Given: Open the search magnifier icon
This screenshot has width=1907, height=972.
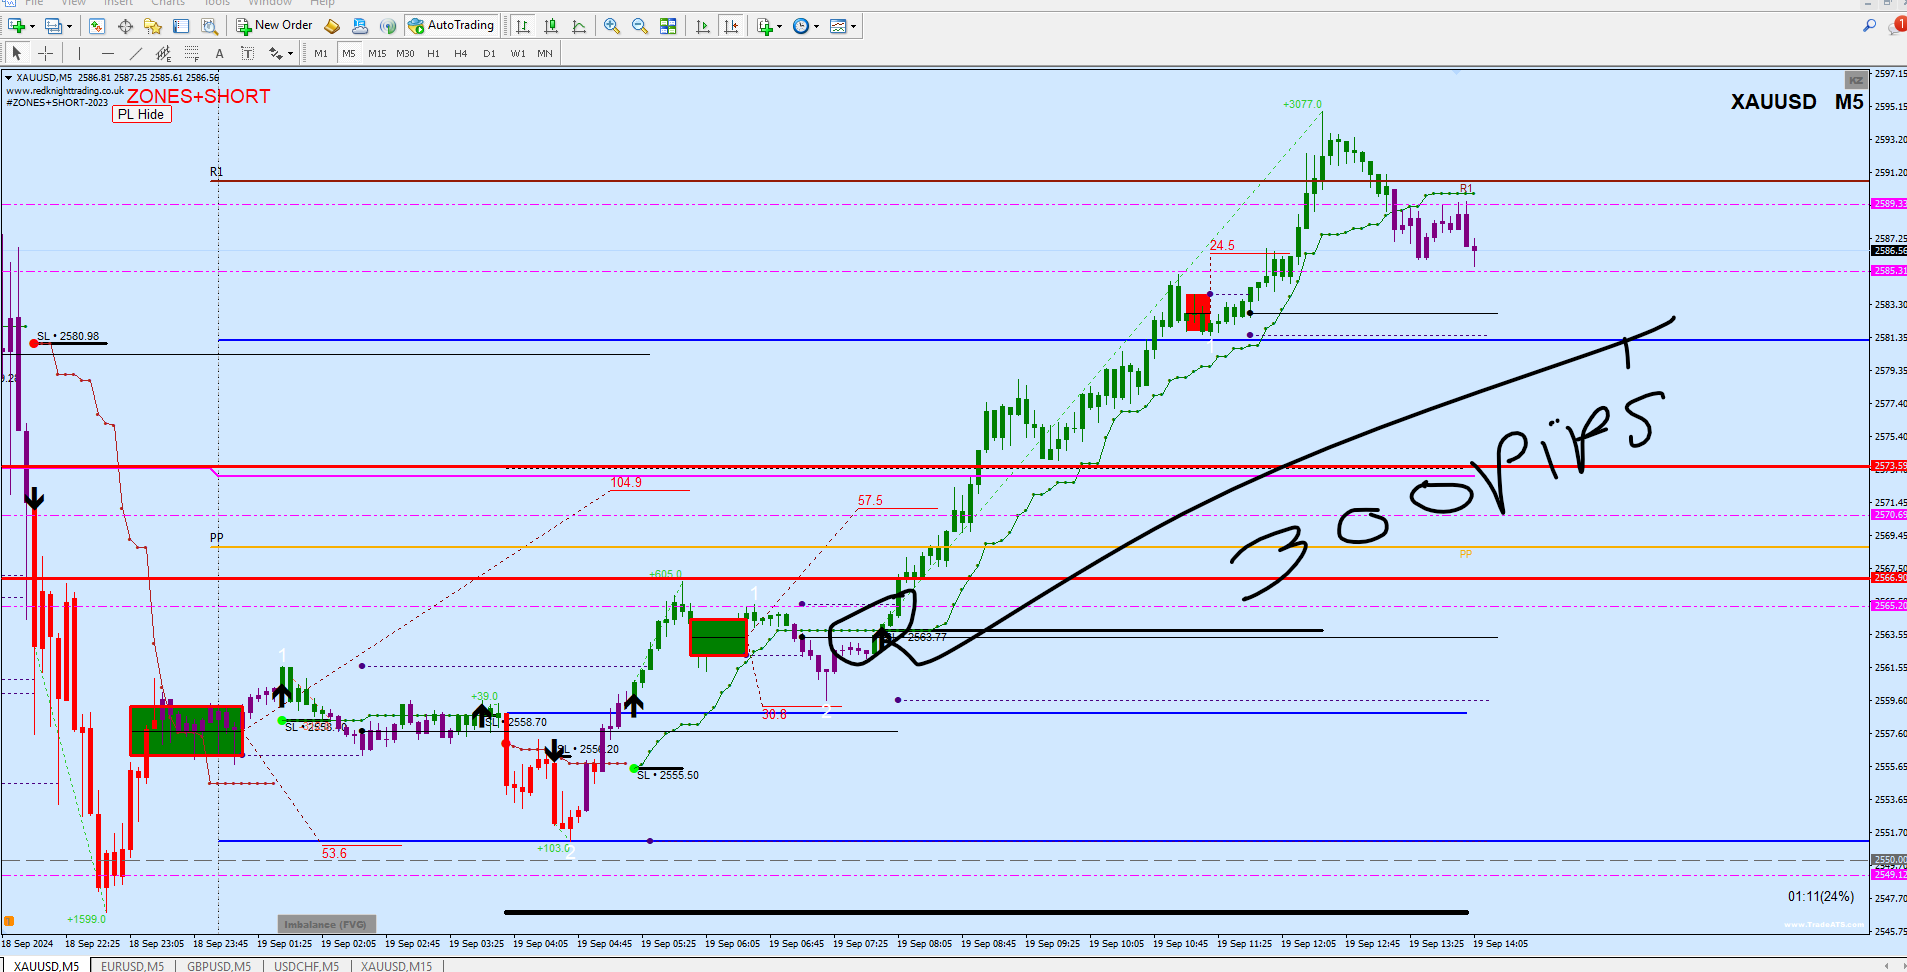Looking at the screenshot, I should coord(1869,26).
